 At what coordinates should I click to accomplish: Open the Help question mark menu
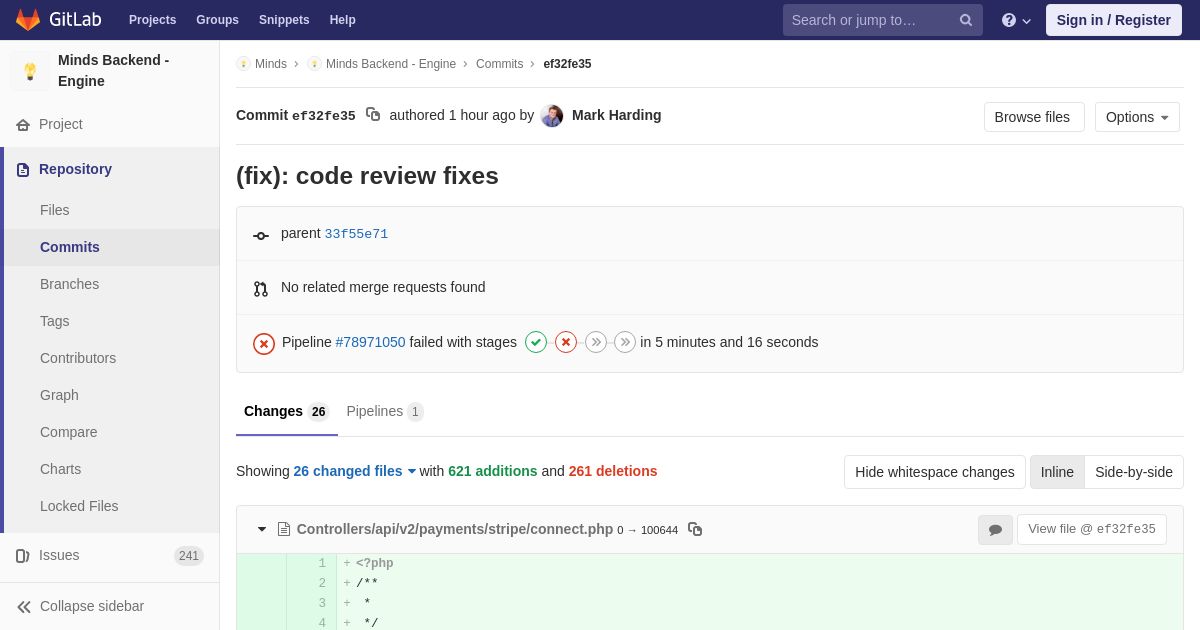point(1015,20)
